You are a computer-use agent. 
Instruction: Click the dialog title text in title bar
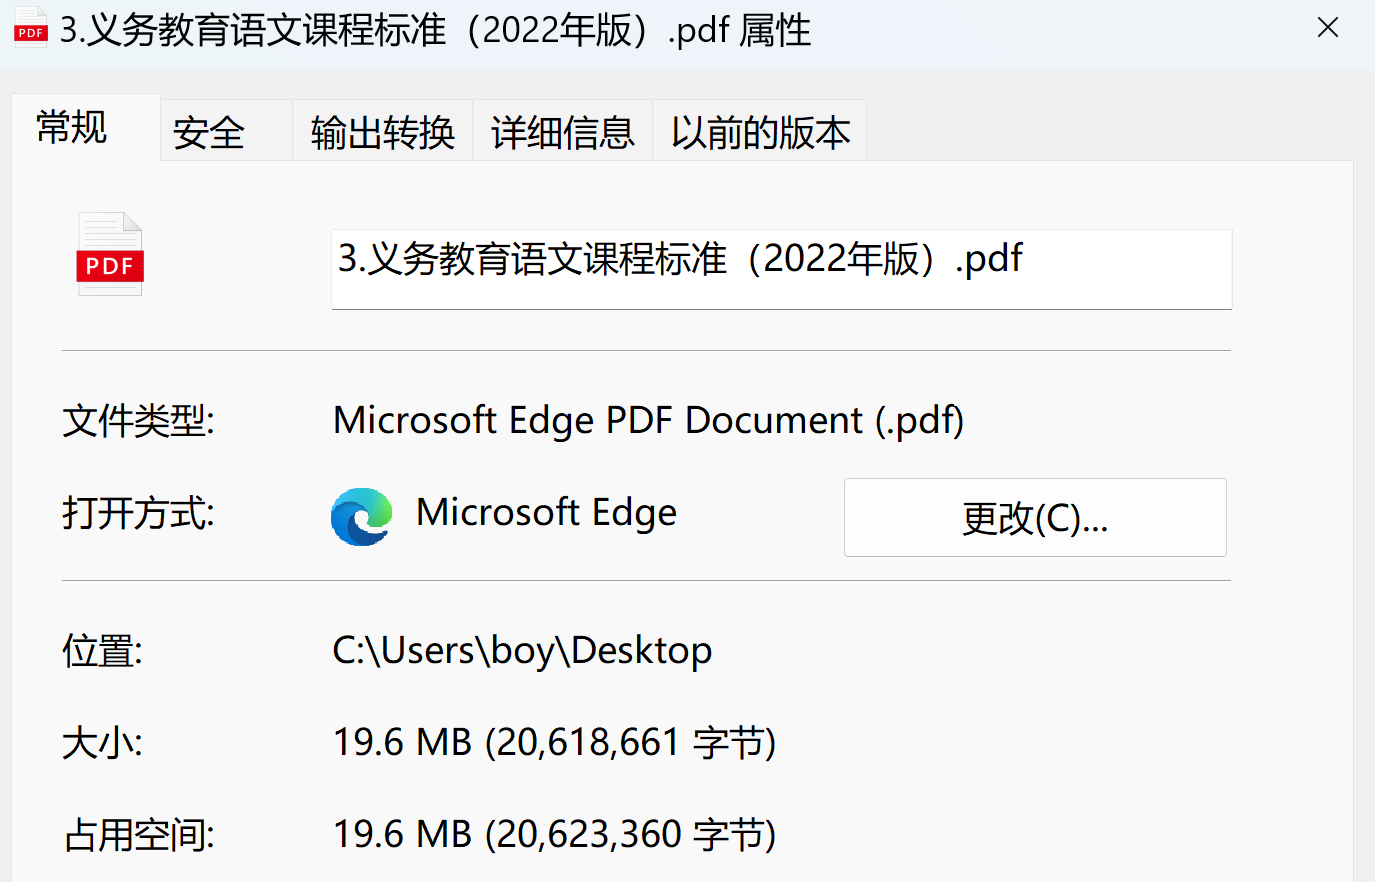(435, 30)
